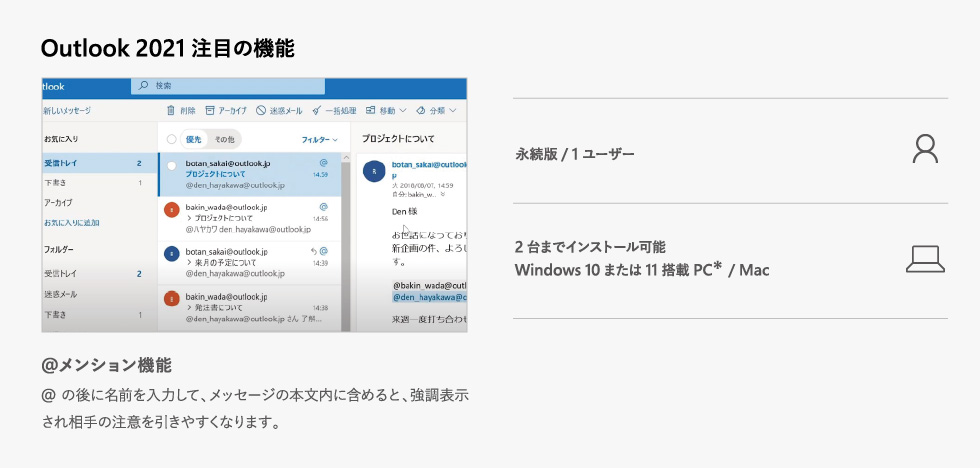Click the 一括処理 sweep button
This screenshot has height=468, width=980.
click(334, 111)
